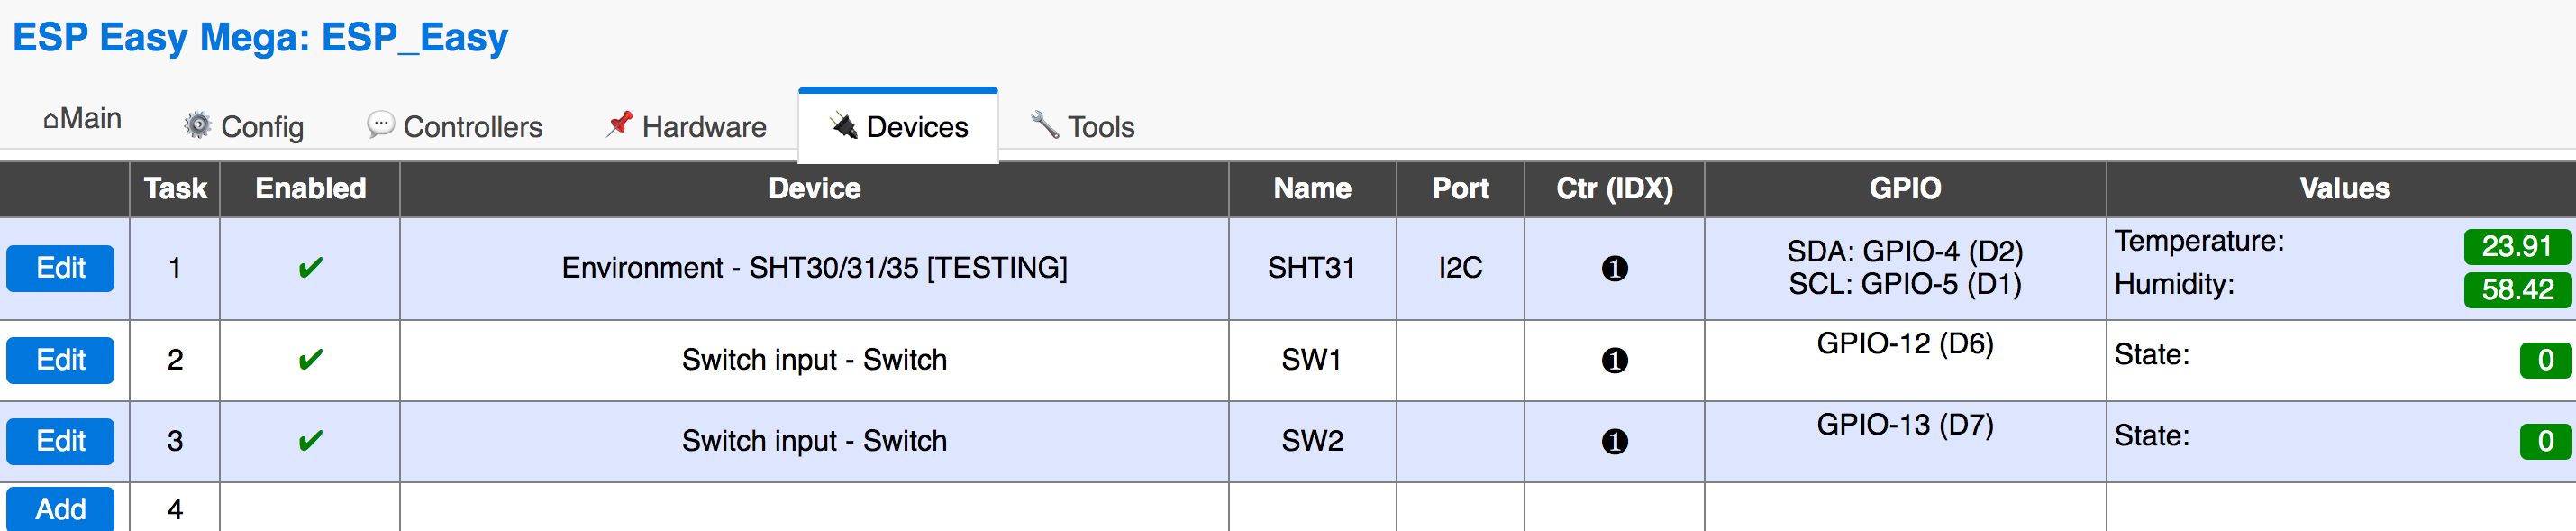Edit task 2 Switch input SW1
The image size is (2576, 531).
[60, 360]
